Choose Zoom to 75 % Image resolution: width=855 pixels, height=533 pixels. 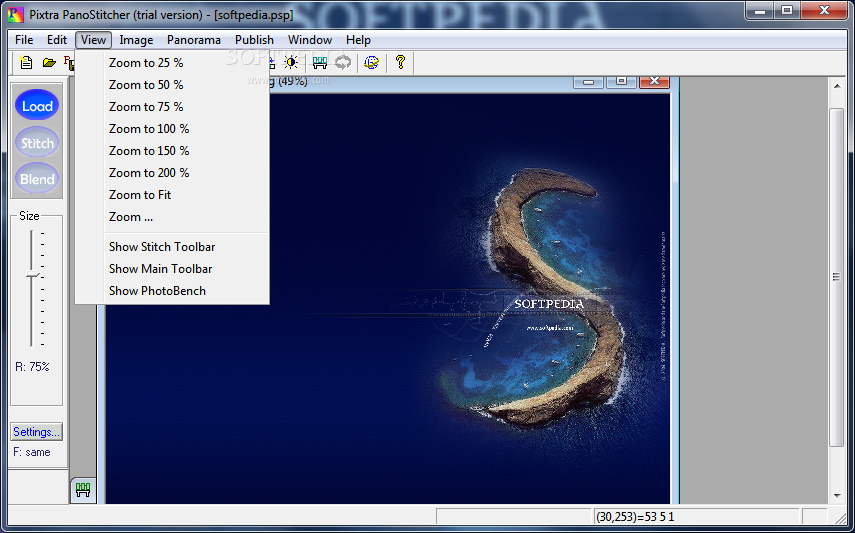tap(172, 107)
